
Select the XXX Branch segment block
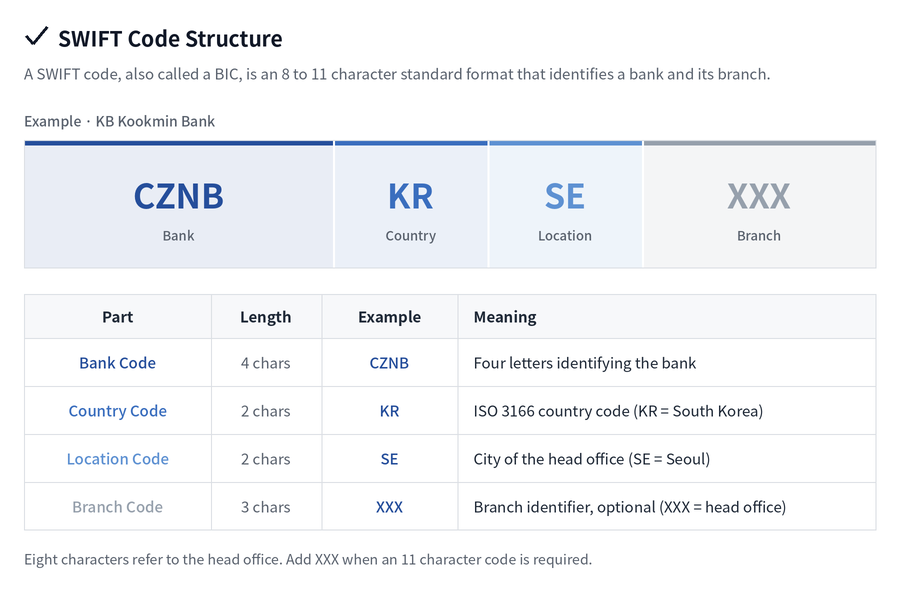click(759, 204)
